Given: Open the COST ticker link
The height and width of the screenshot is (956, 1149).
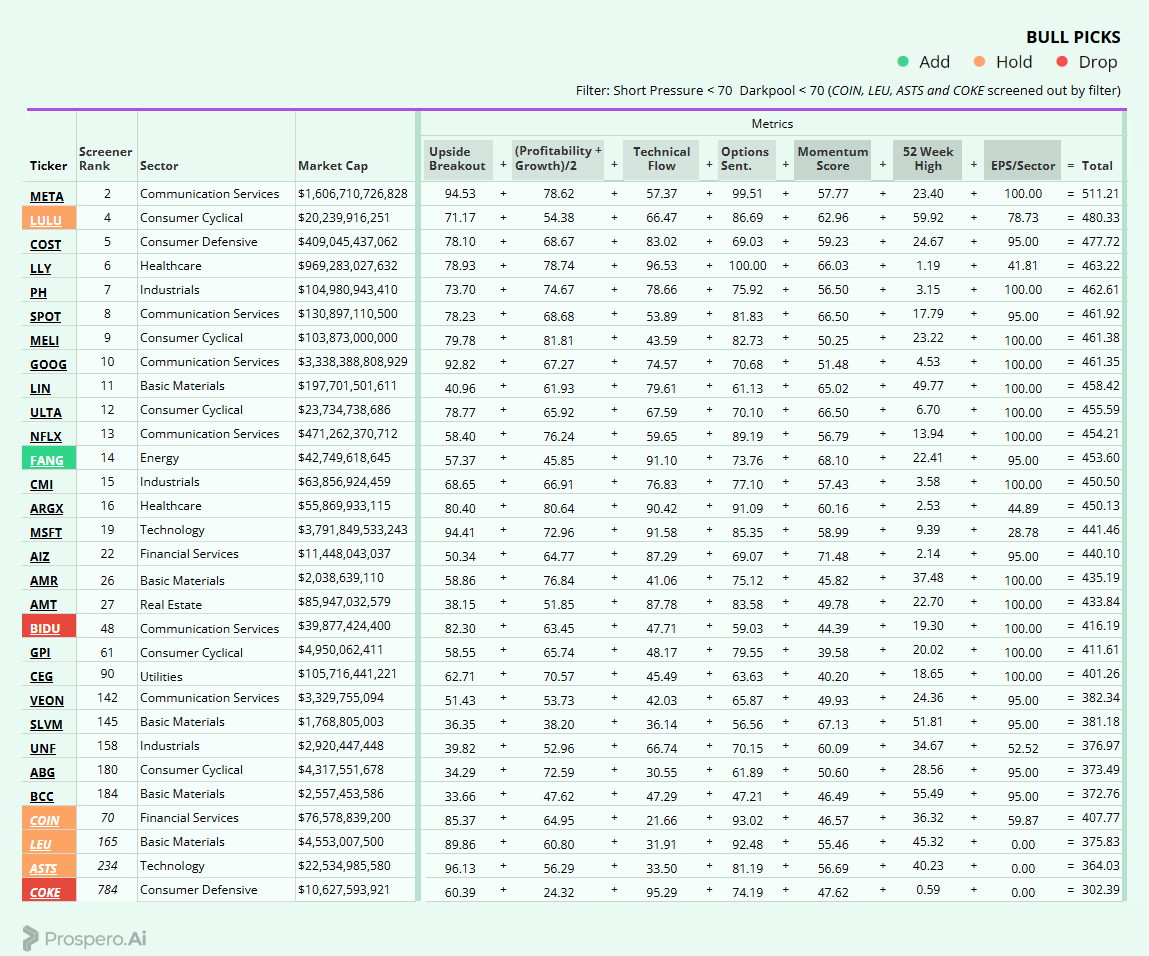Looking at the screenshot, I should tap(45, 245).
